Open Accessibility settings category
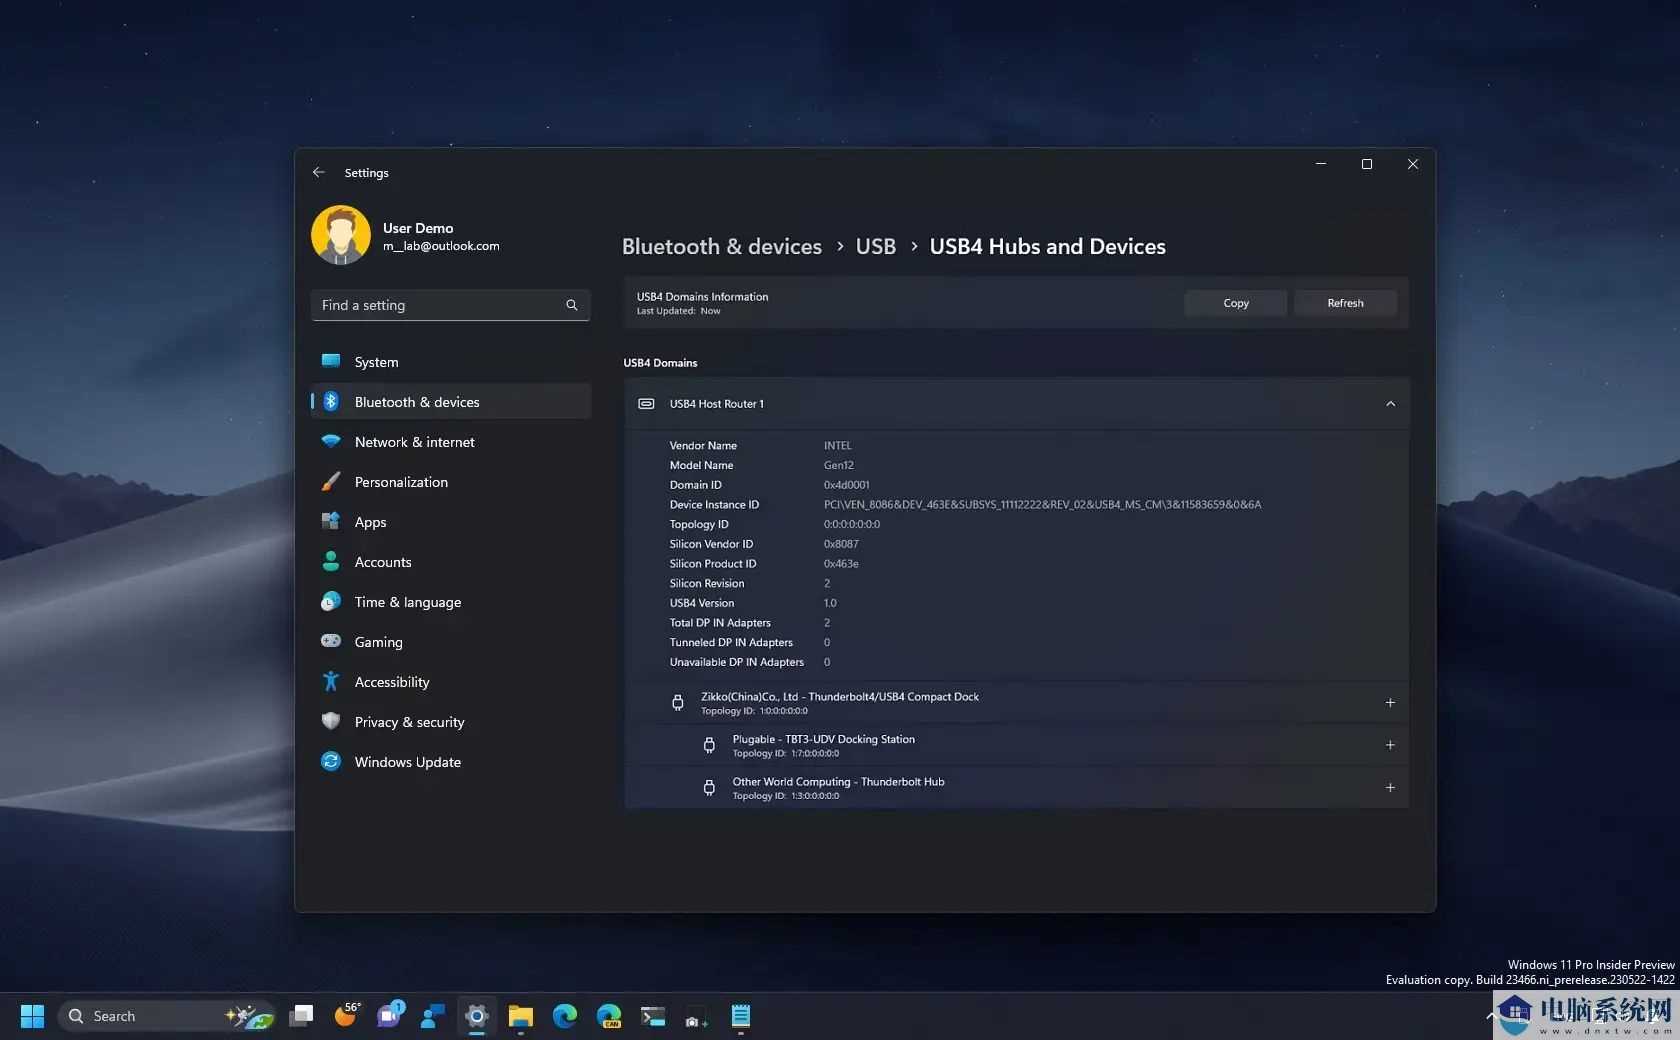The image size is (1680, 1040). [x=451, y=682]
